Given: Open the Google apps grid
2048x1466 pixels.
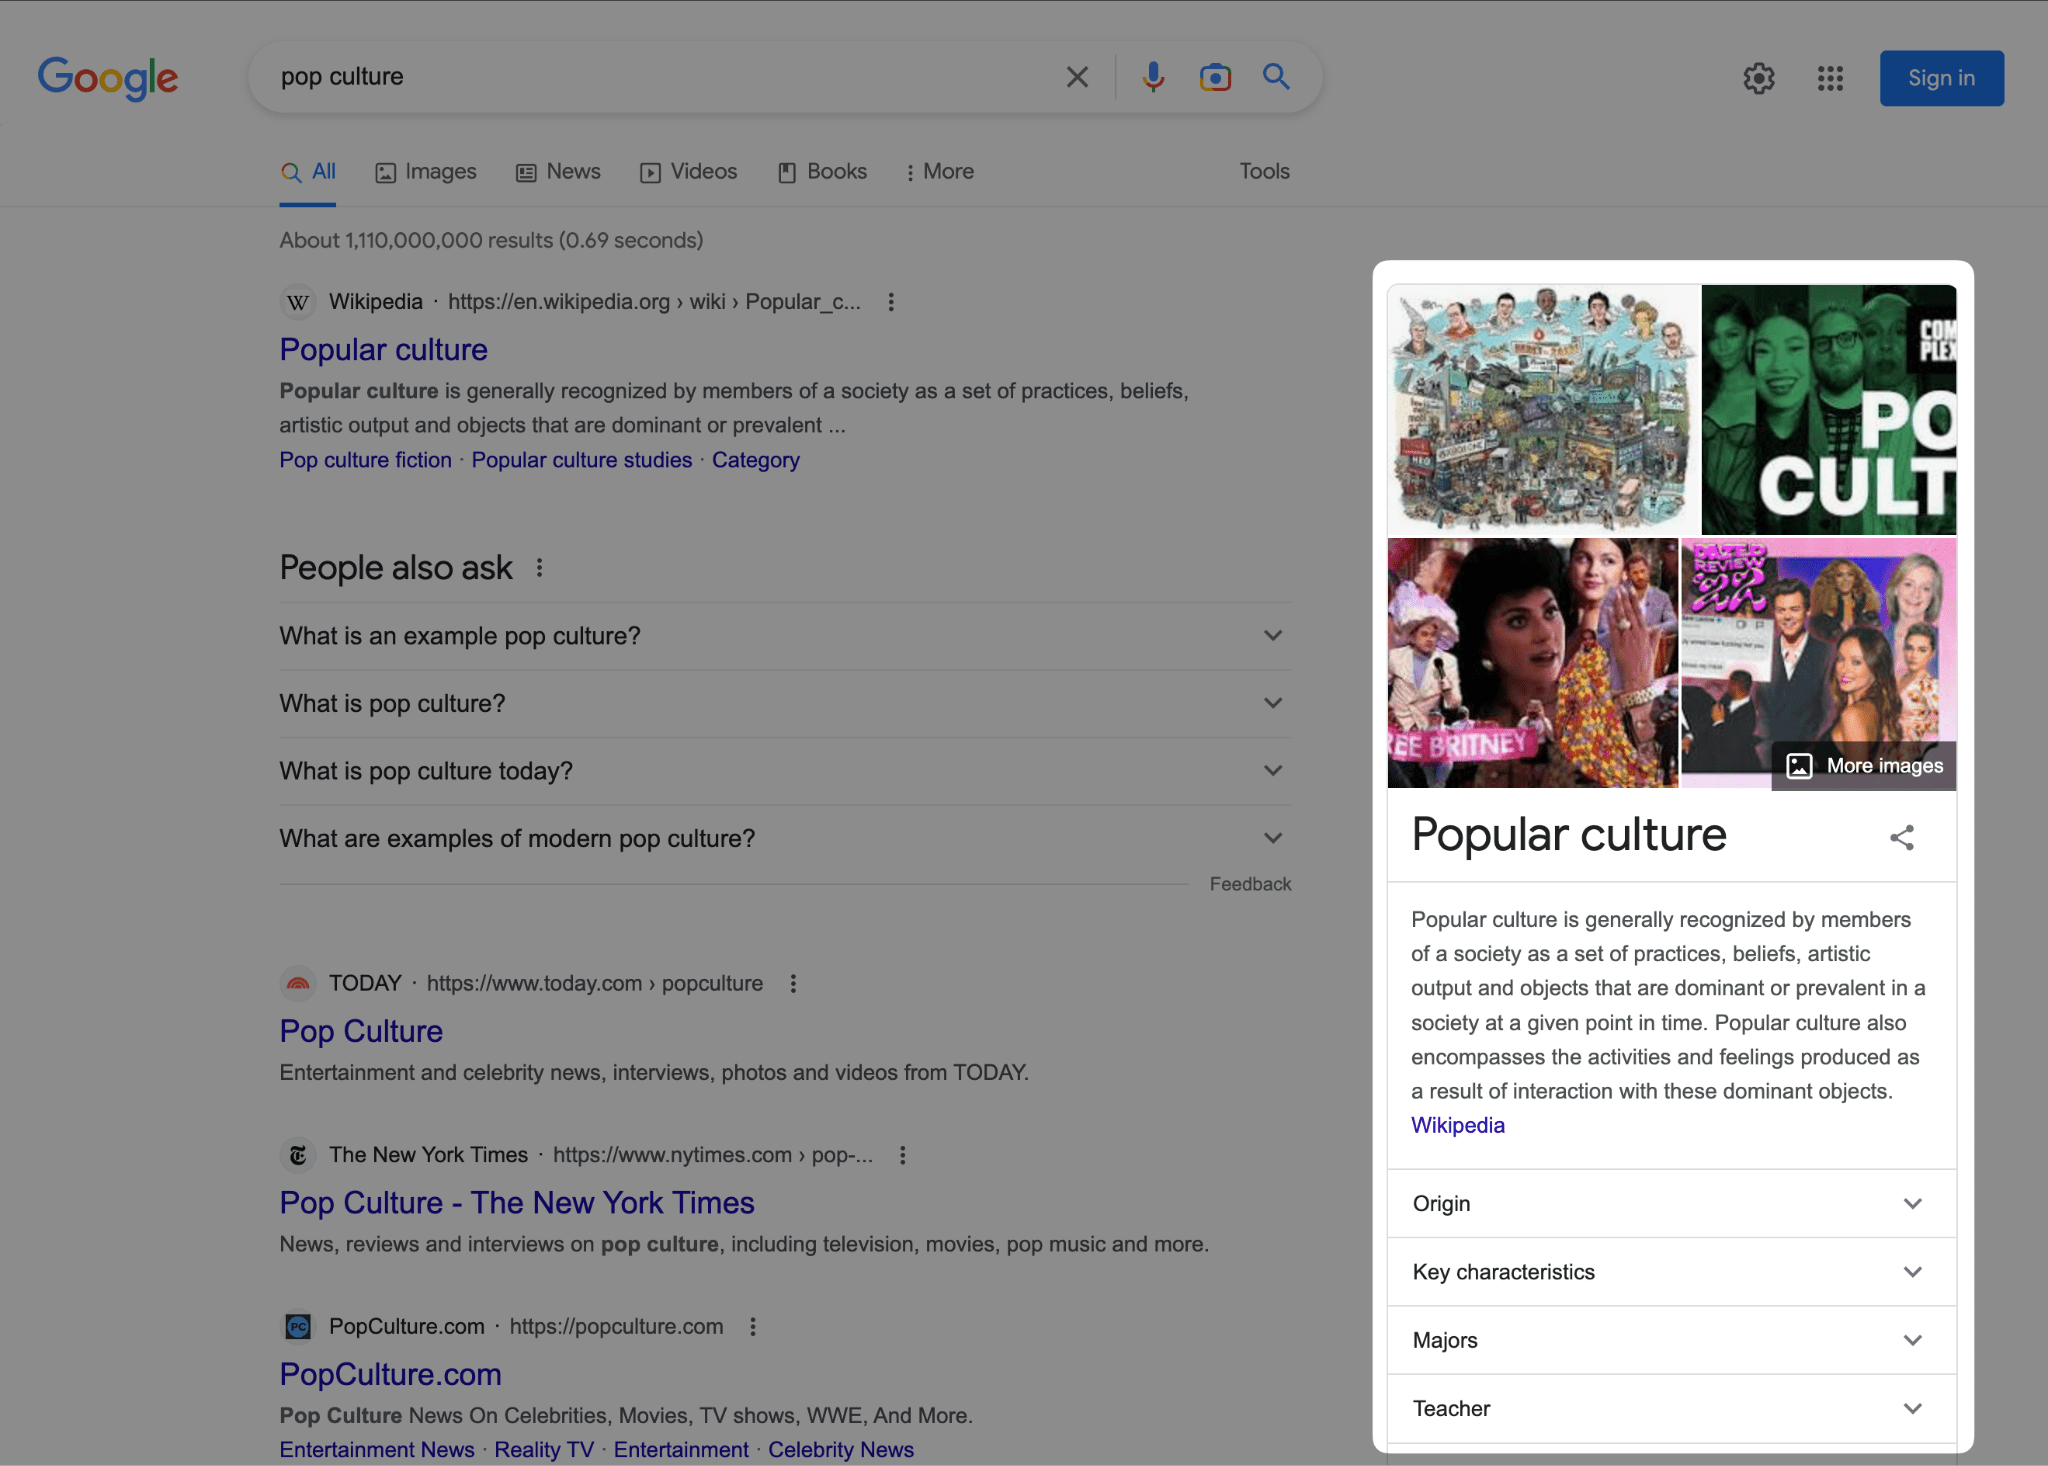Looking at the screenshot, I should click(1830, 78).
